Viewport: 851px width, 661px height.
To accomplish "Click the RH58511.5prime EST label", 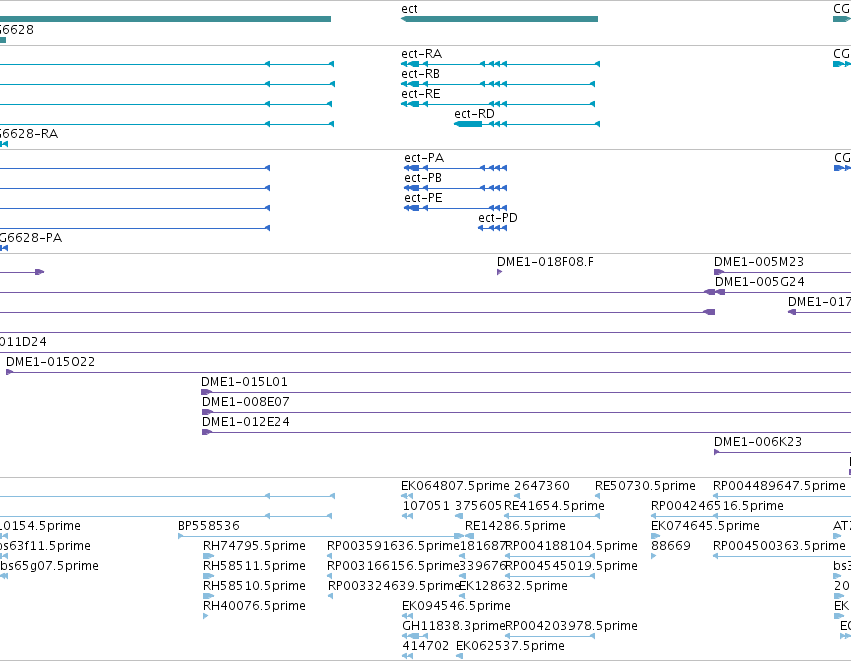I will tap(254, 566).
